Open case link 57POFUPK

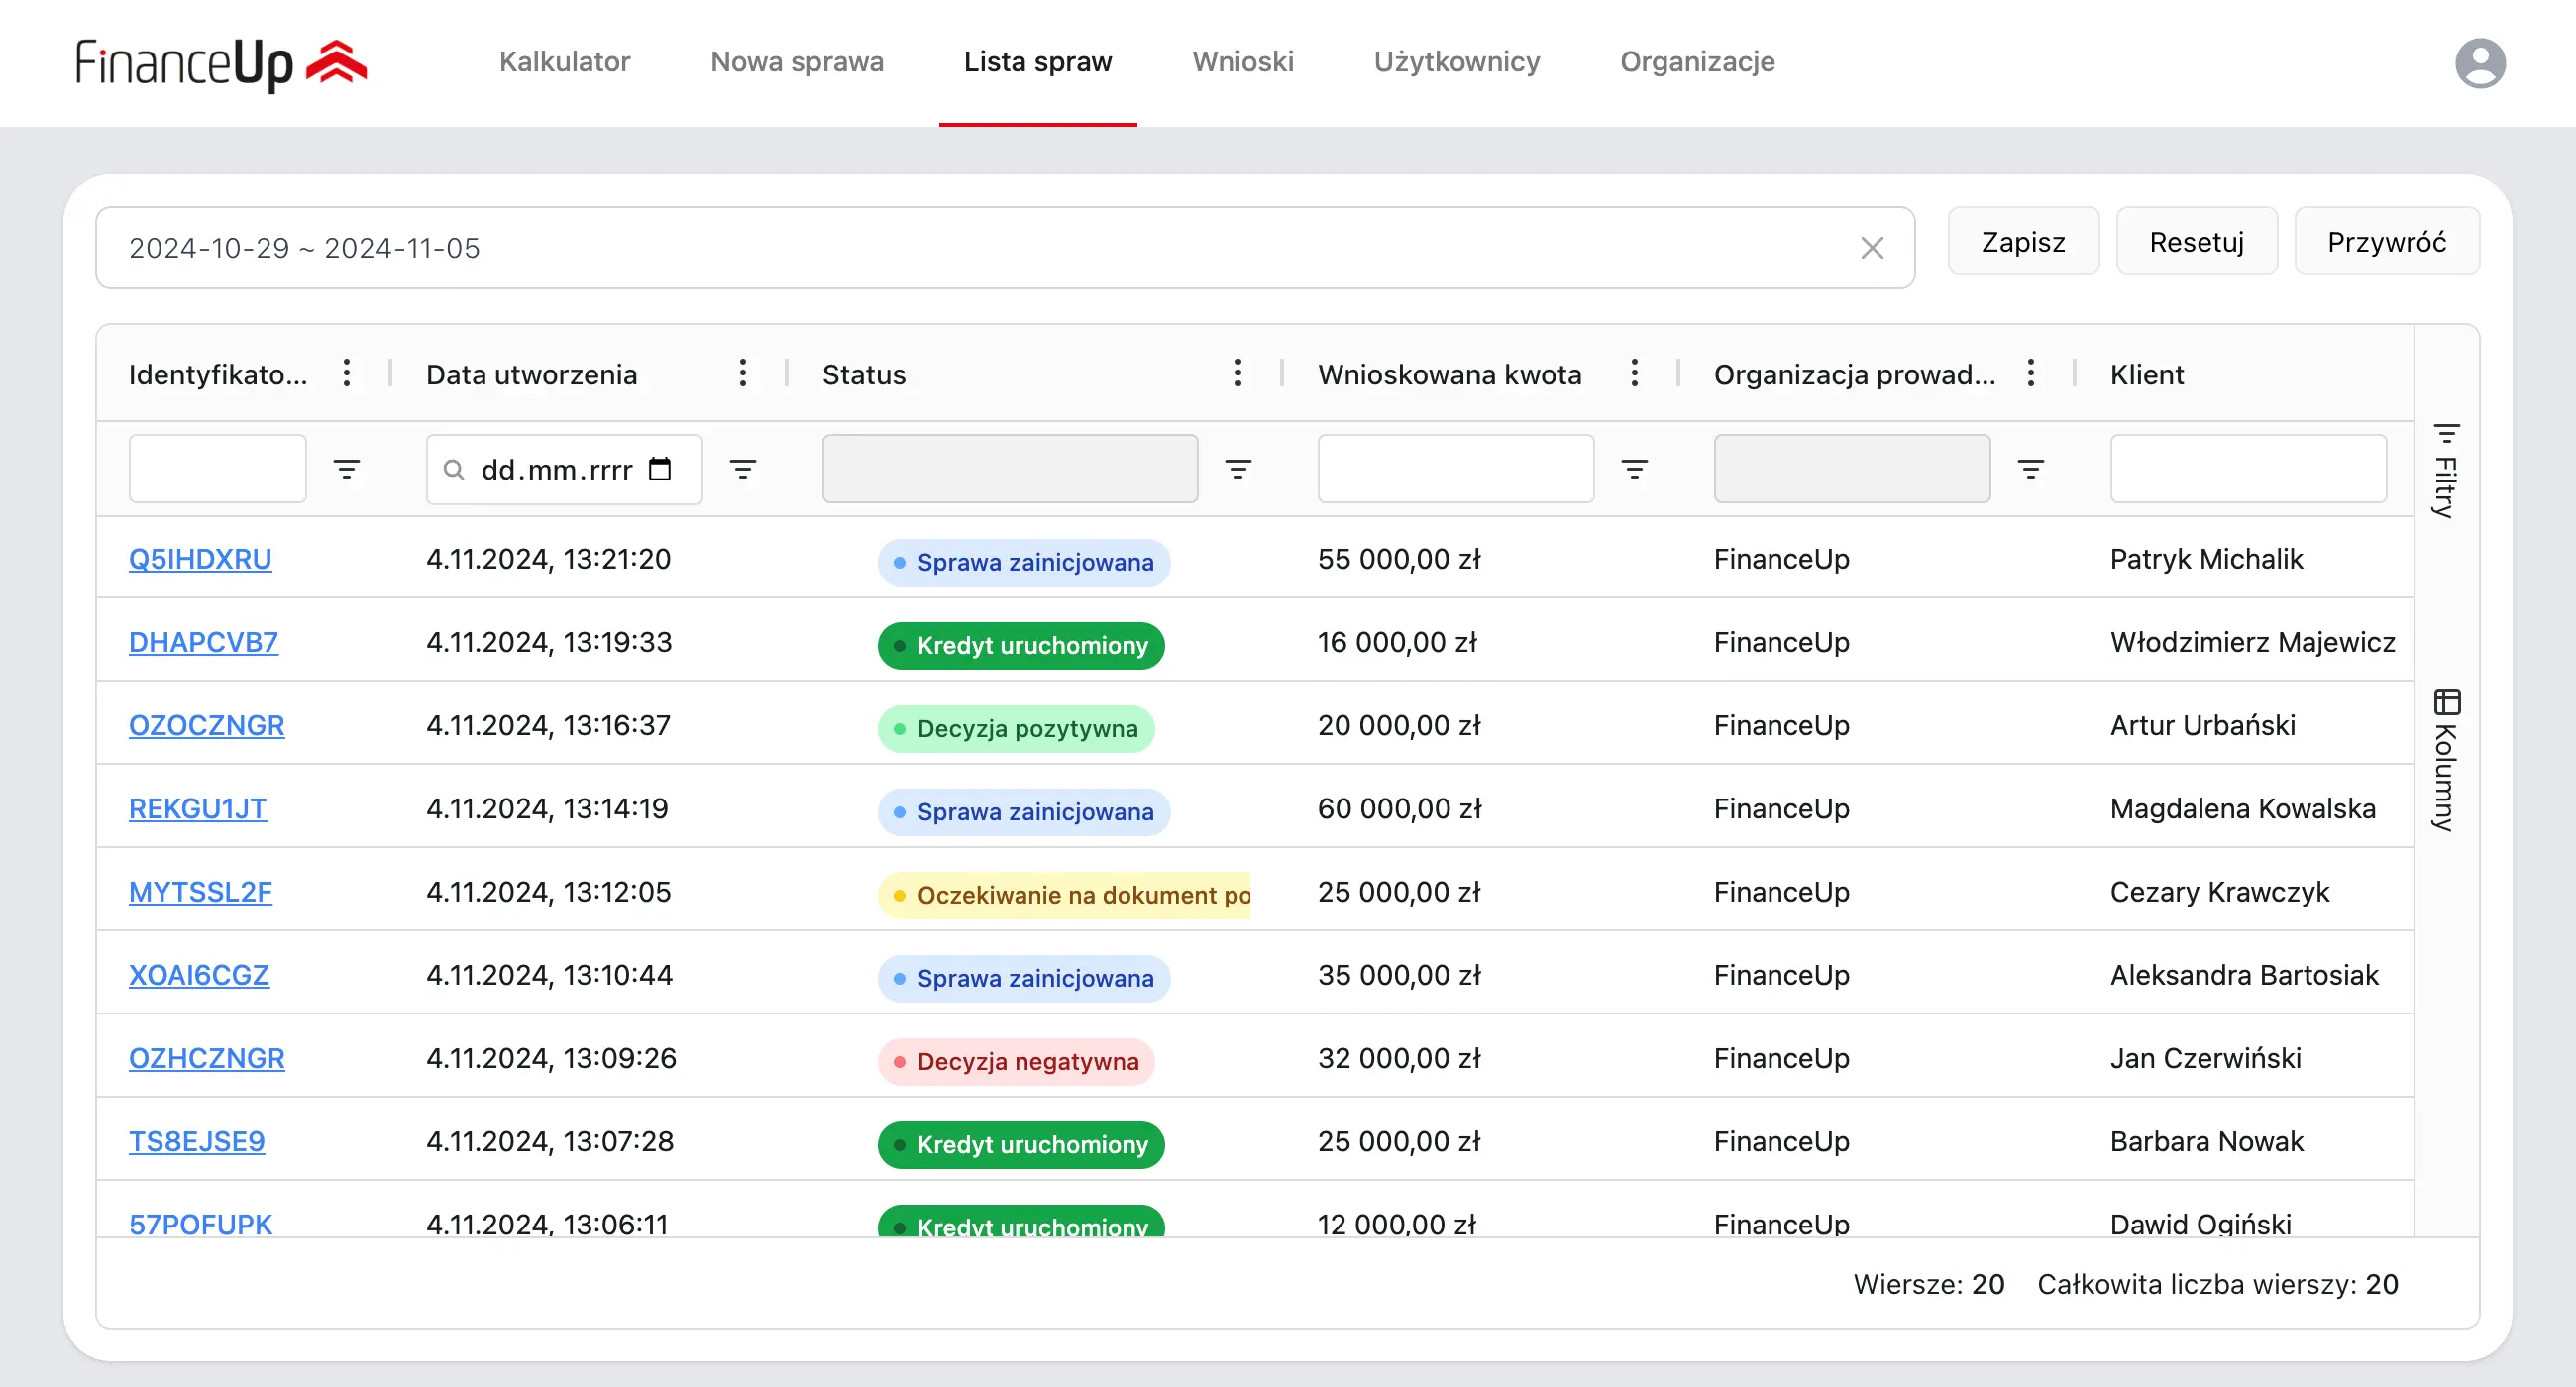(x=200, y=1223)
